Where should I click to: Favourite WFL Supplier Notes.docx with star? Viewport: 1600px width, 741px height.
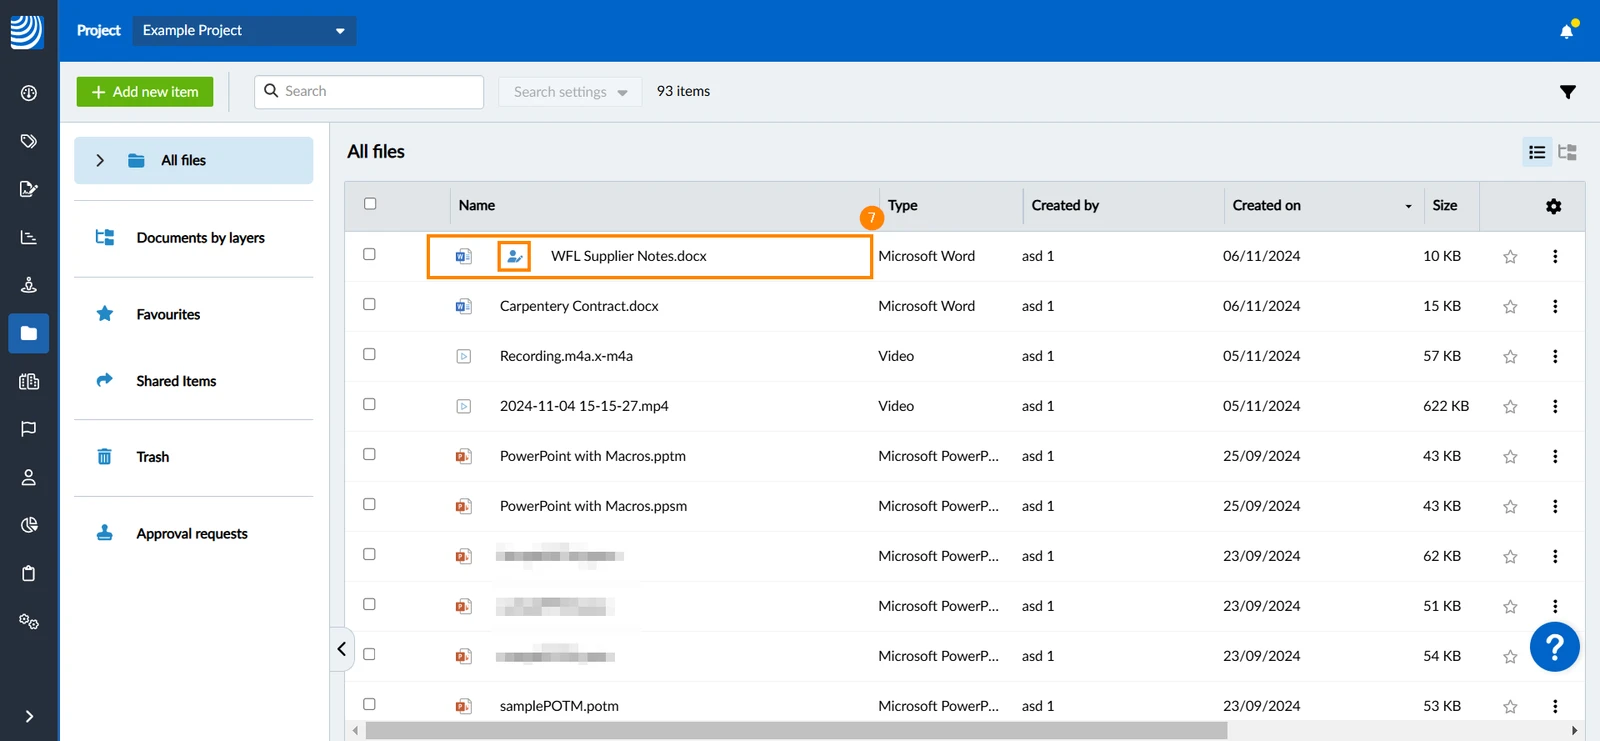(1510, 257)
